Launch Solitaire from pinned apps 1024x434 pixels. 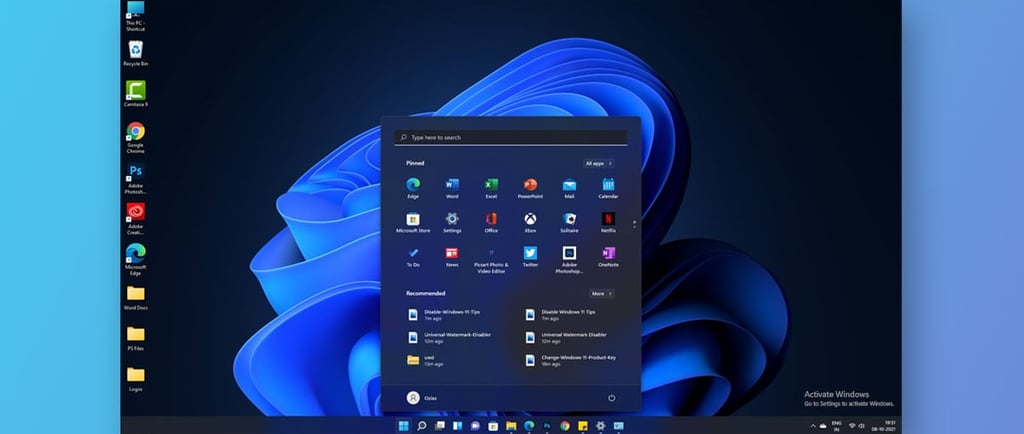point(569,222)
